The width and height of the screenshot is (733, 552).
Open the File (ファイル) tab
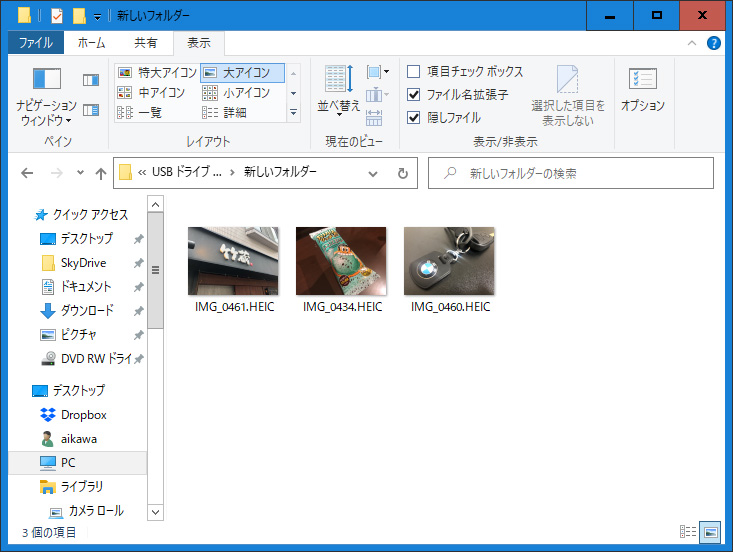click(36, 43)
